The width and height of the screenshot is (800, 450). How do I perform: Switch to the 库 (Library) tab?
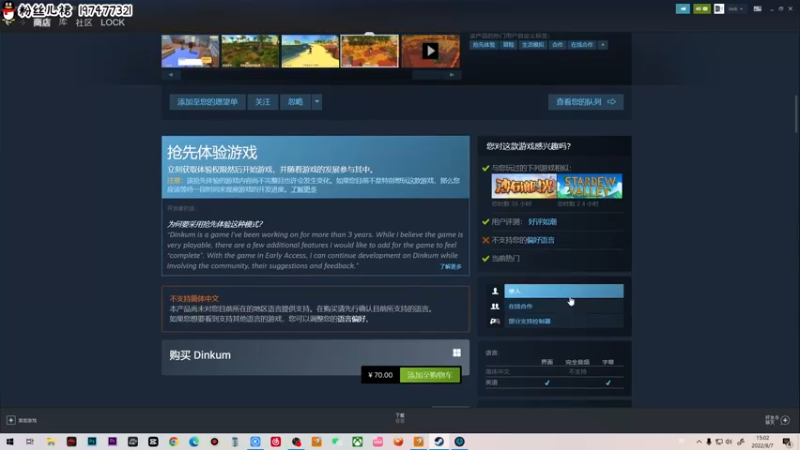63,22
